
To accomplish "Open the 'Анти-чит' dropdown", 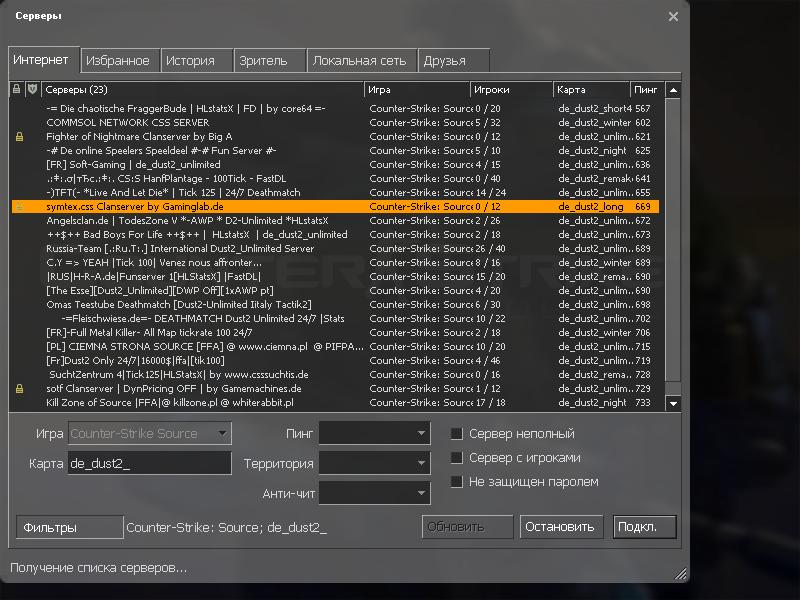I will (x=374, y=493).
